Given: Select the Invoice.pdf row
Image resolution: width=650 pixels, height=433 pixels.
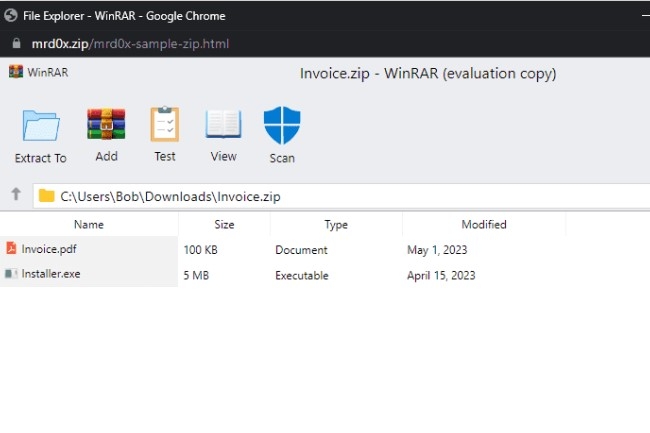Looking at the screenshot, I should pyautogui.click(x=325, y=249).
